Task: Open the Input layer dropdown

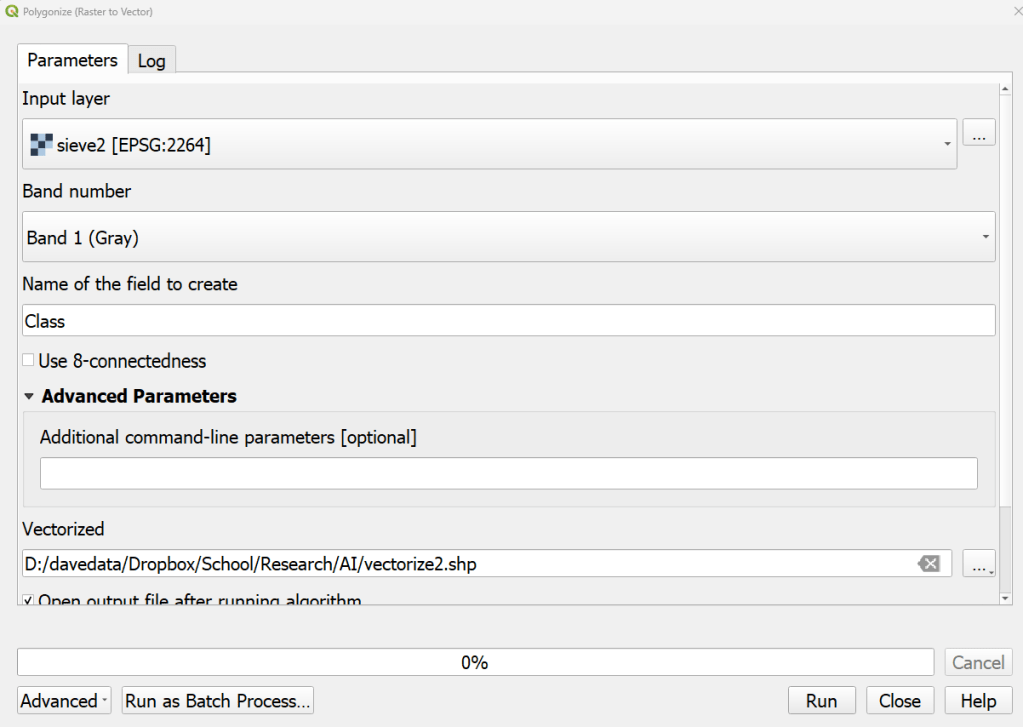Action: [489, 144]
